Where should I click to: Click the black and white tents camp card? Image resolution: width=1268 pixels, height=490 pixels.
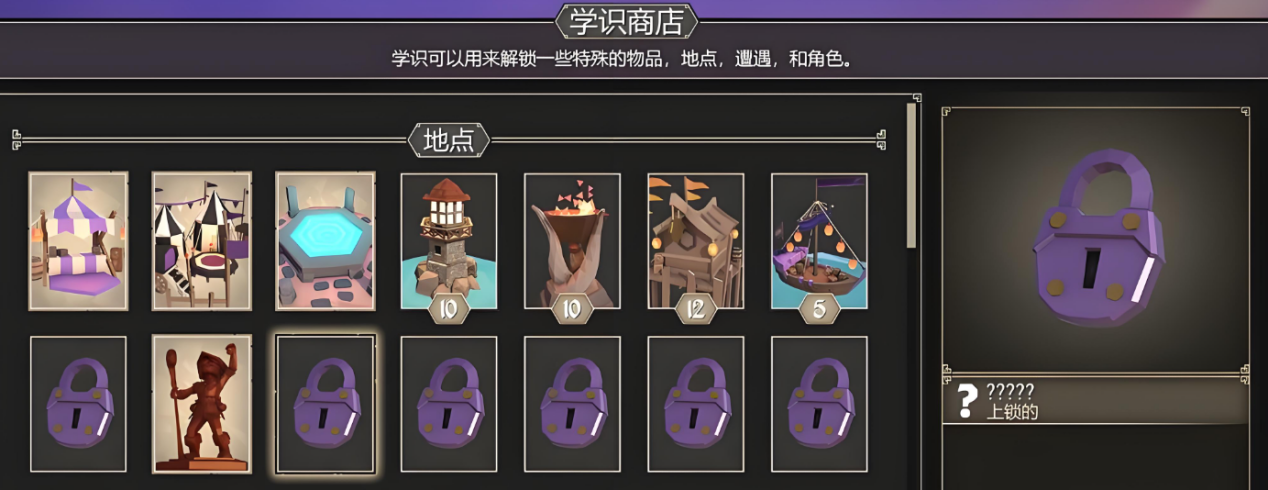(x=202, y=241)
